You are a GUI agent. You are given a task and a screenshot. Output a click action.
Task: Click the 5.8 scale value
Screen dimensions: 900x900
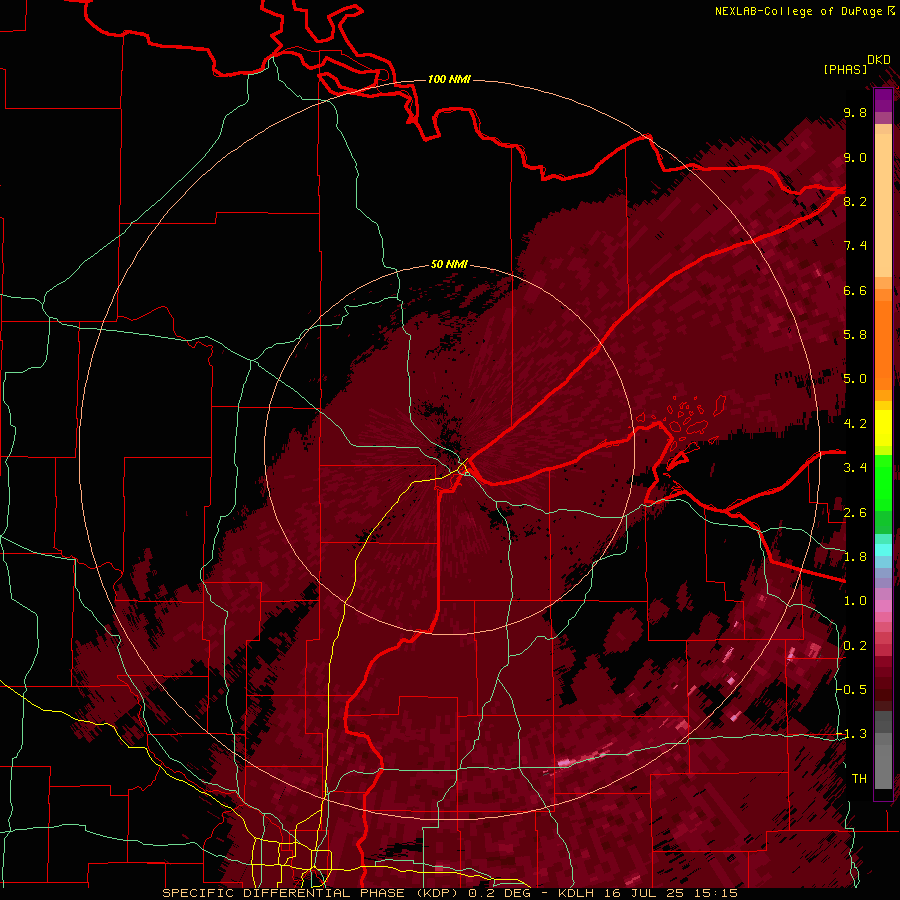tap(855, 335)
